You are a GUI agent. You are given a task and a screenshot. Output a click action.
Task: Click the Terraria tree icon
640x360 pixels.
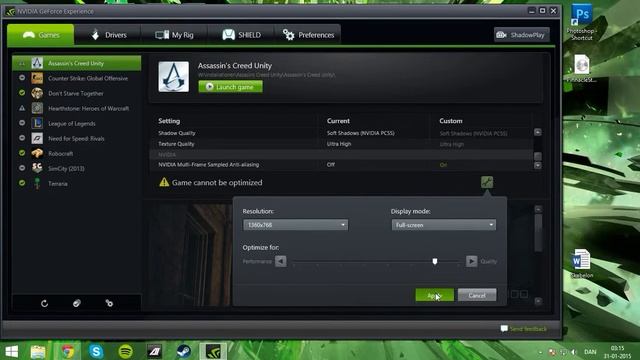(37, 184)
